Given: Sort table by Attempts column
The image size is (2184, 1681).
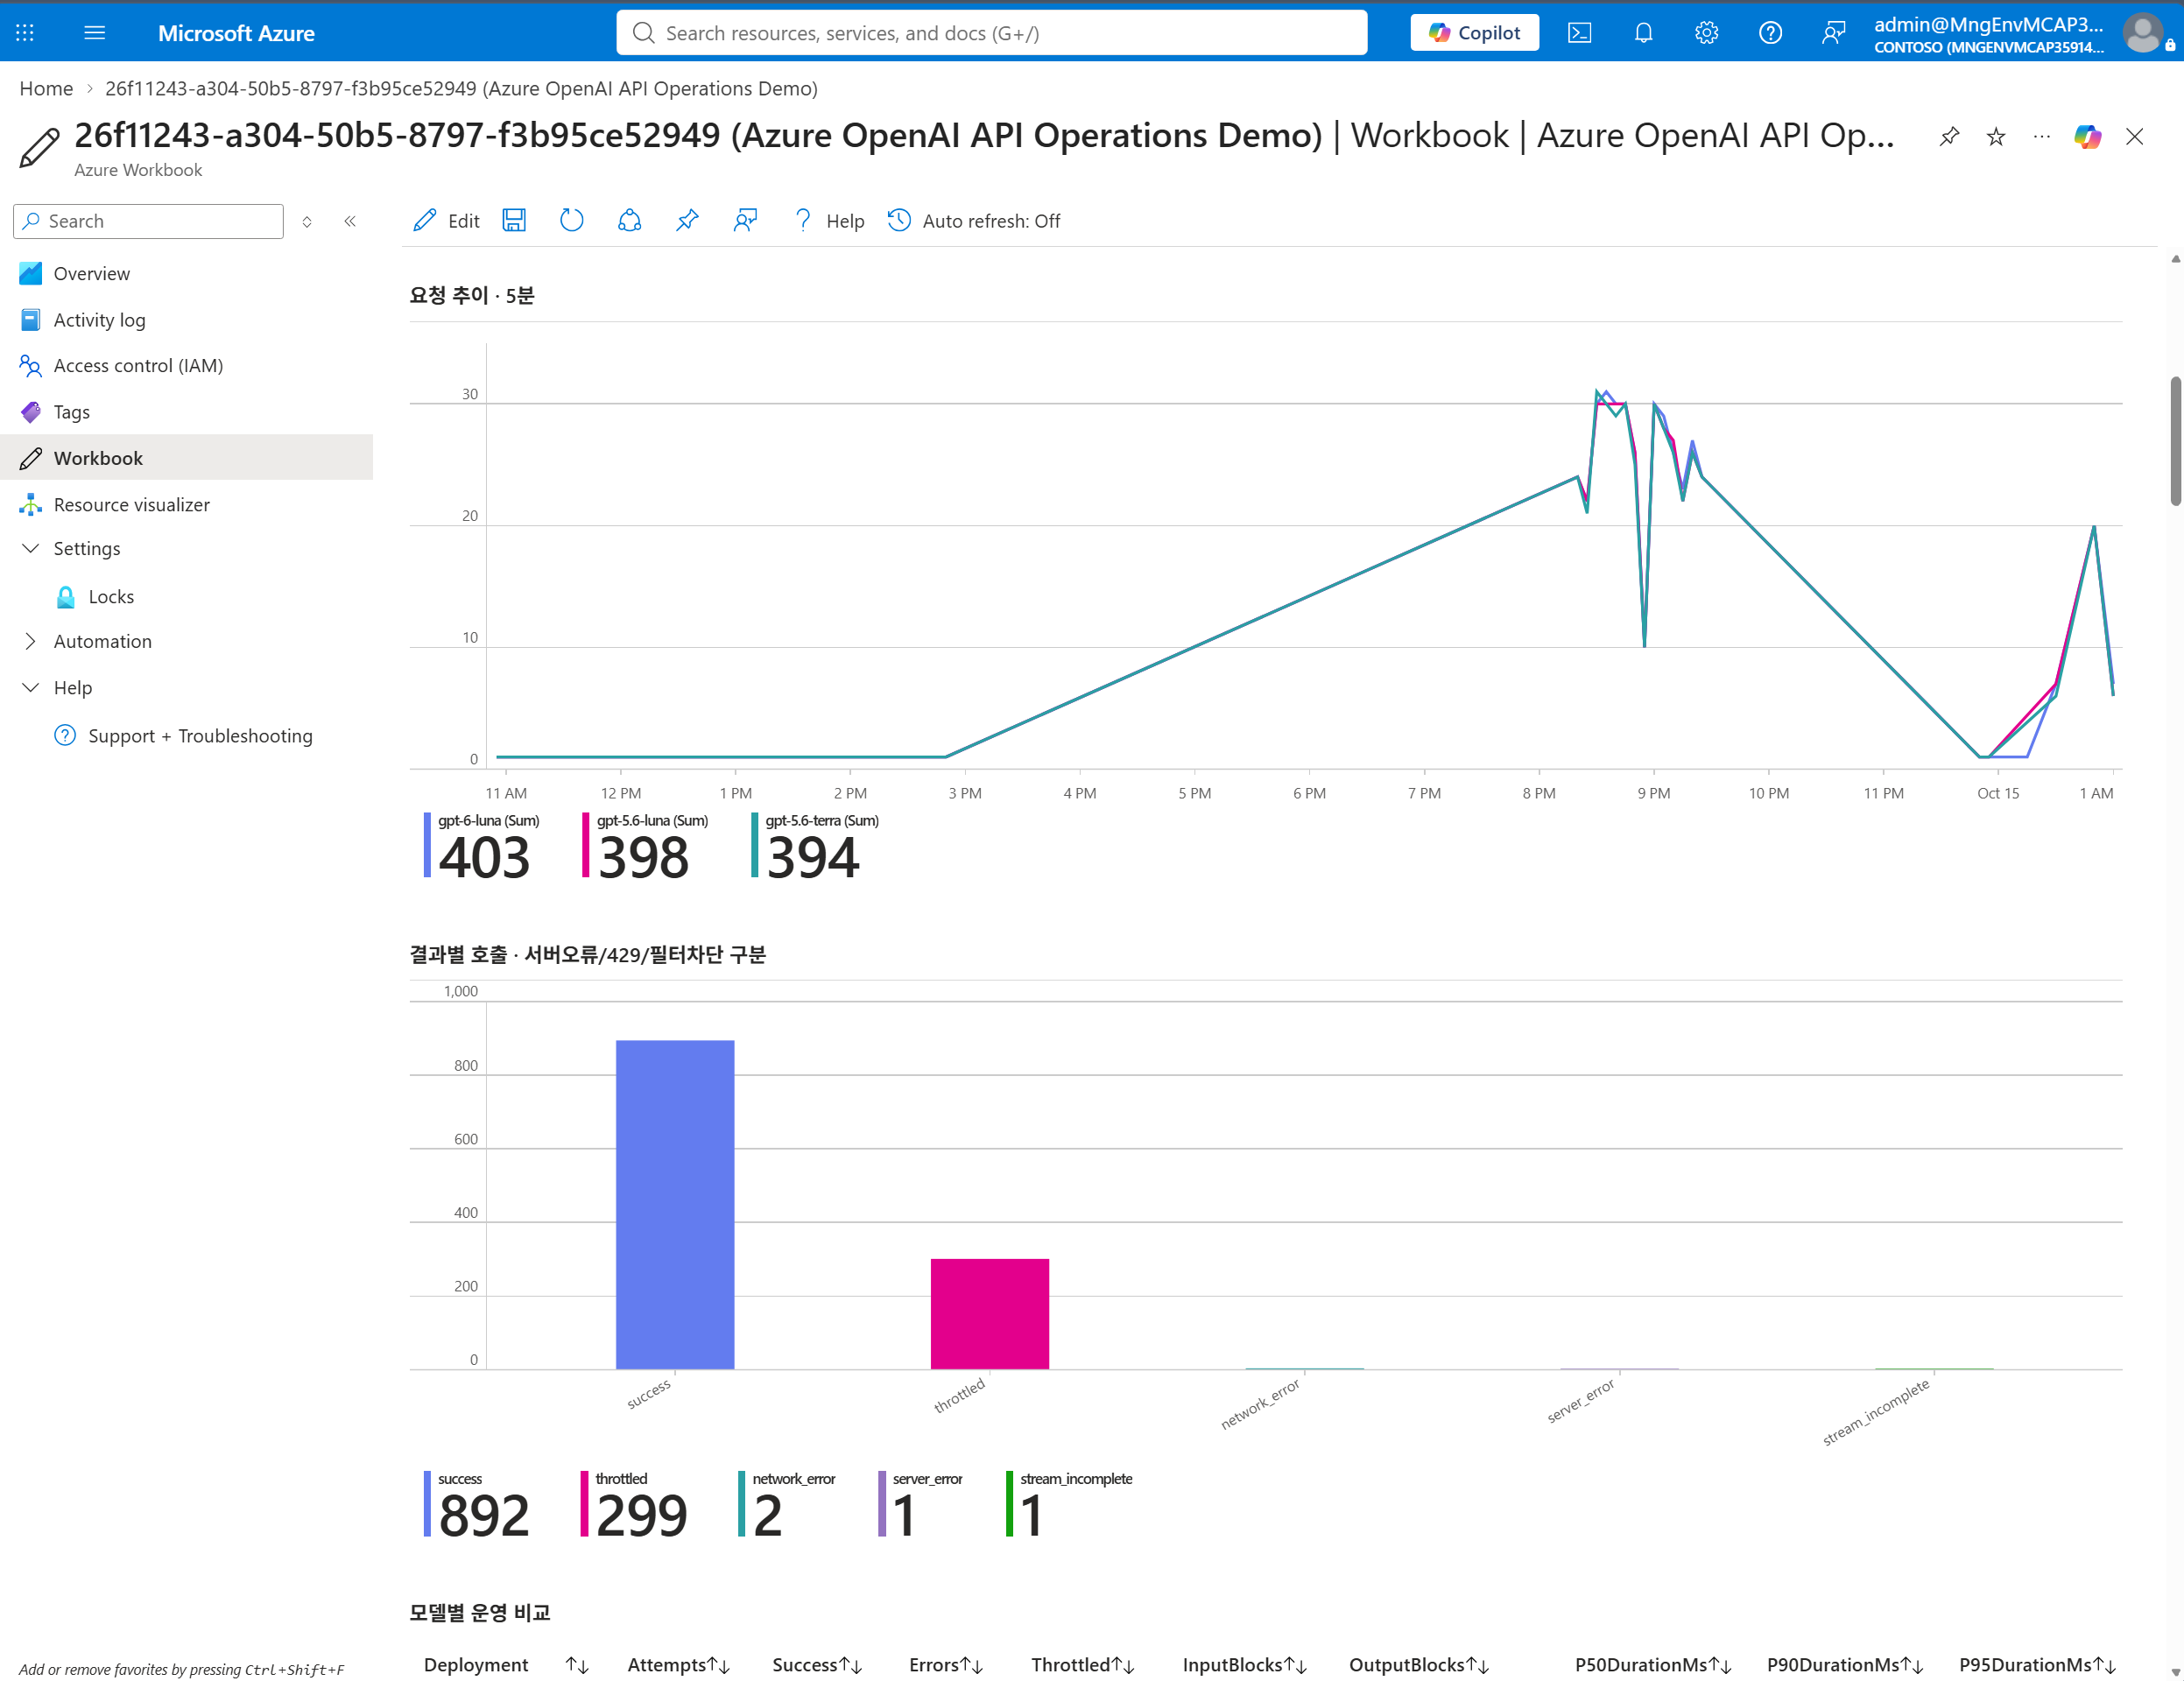Looking at the screenshot, I should [678, 1665].
